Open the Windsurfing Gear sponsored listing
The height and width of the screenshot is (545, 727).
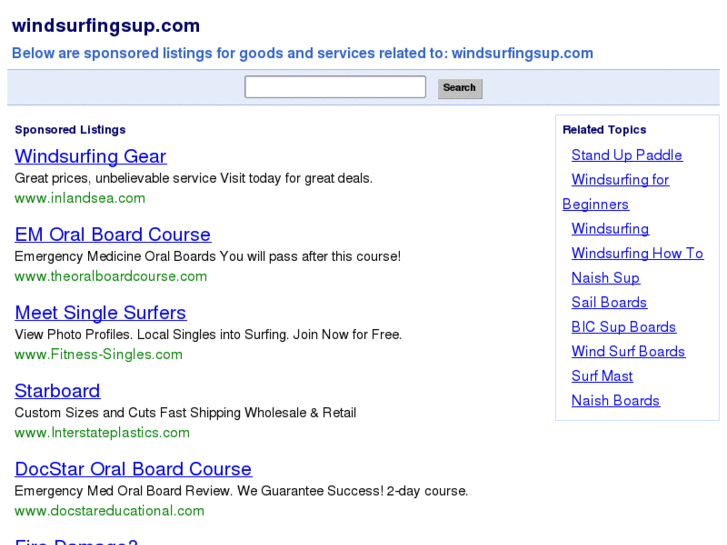pos(90,156)
